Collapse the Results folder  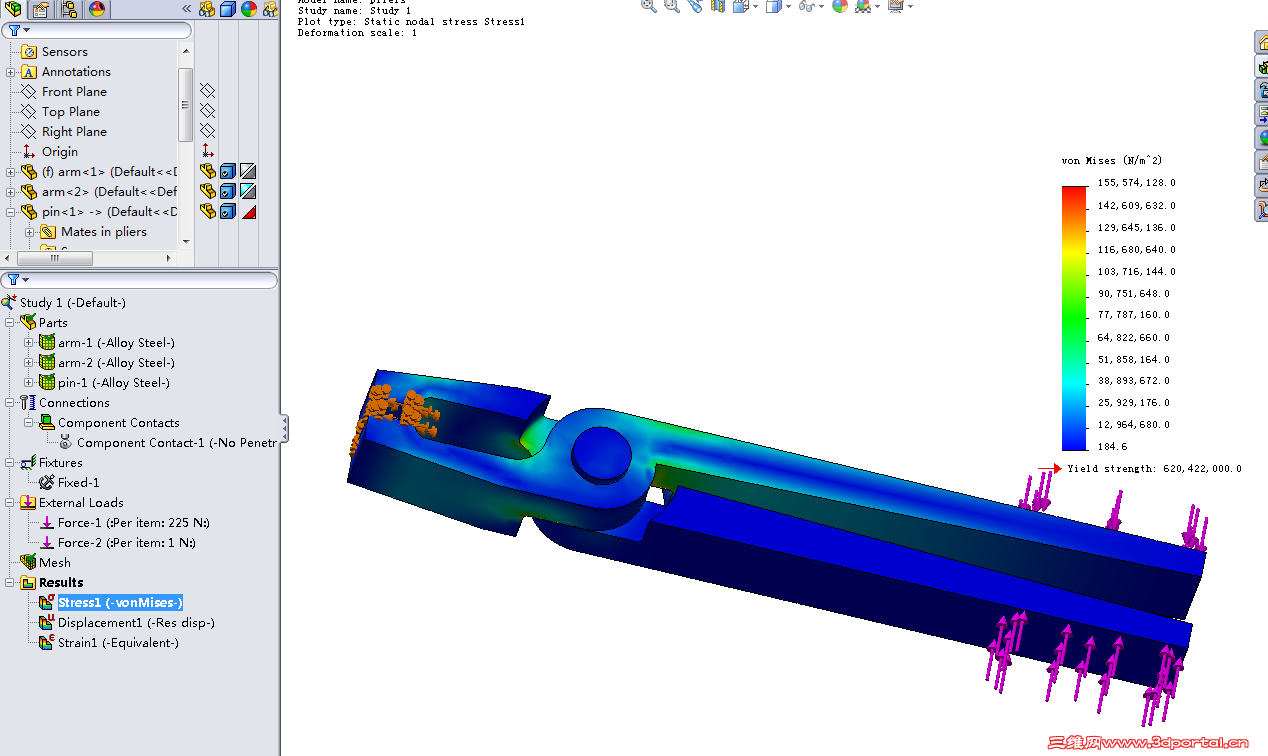tap(10, 583)
